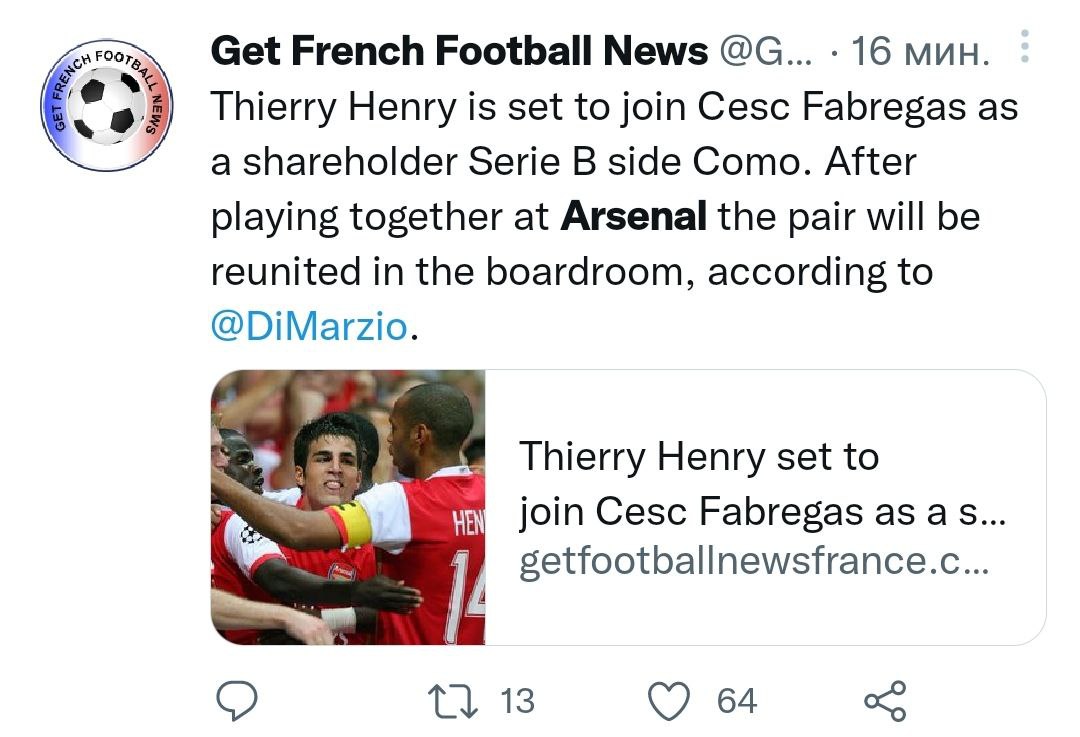
Task: Open the tweet's three-dot more options menu
Action: [1024, 47]
